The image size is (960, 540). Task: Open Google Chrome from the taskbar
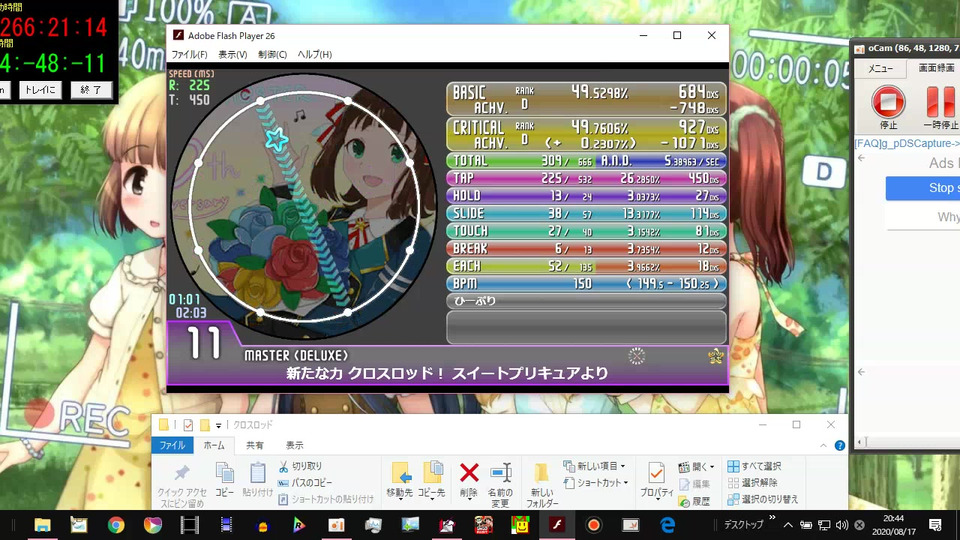click(x=116, y=525)
